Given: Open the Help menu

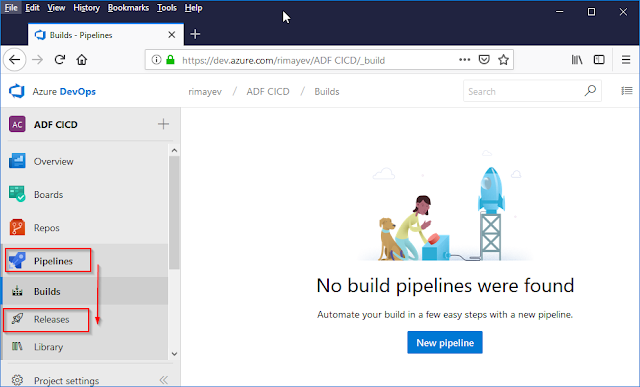Looking at the screenshot, I should (193, 8).
